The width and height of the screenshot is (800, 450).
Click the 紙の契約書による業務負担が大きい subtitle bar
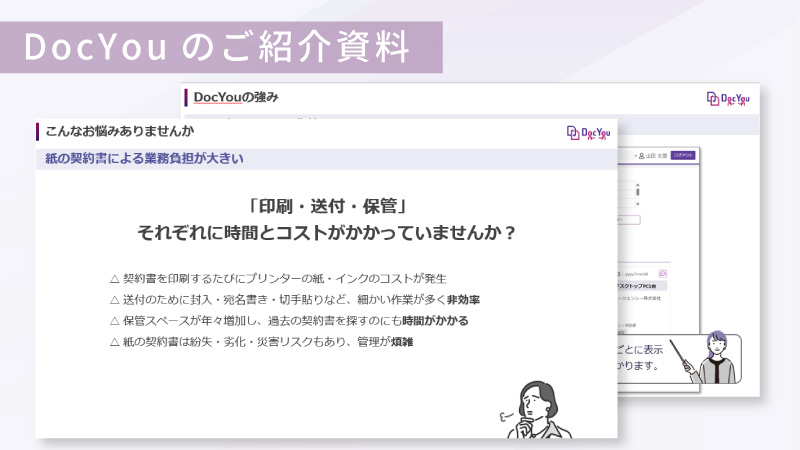(326, 159)
